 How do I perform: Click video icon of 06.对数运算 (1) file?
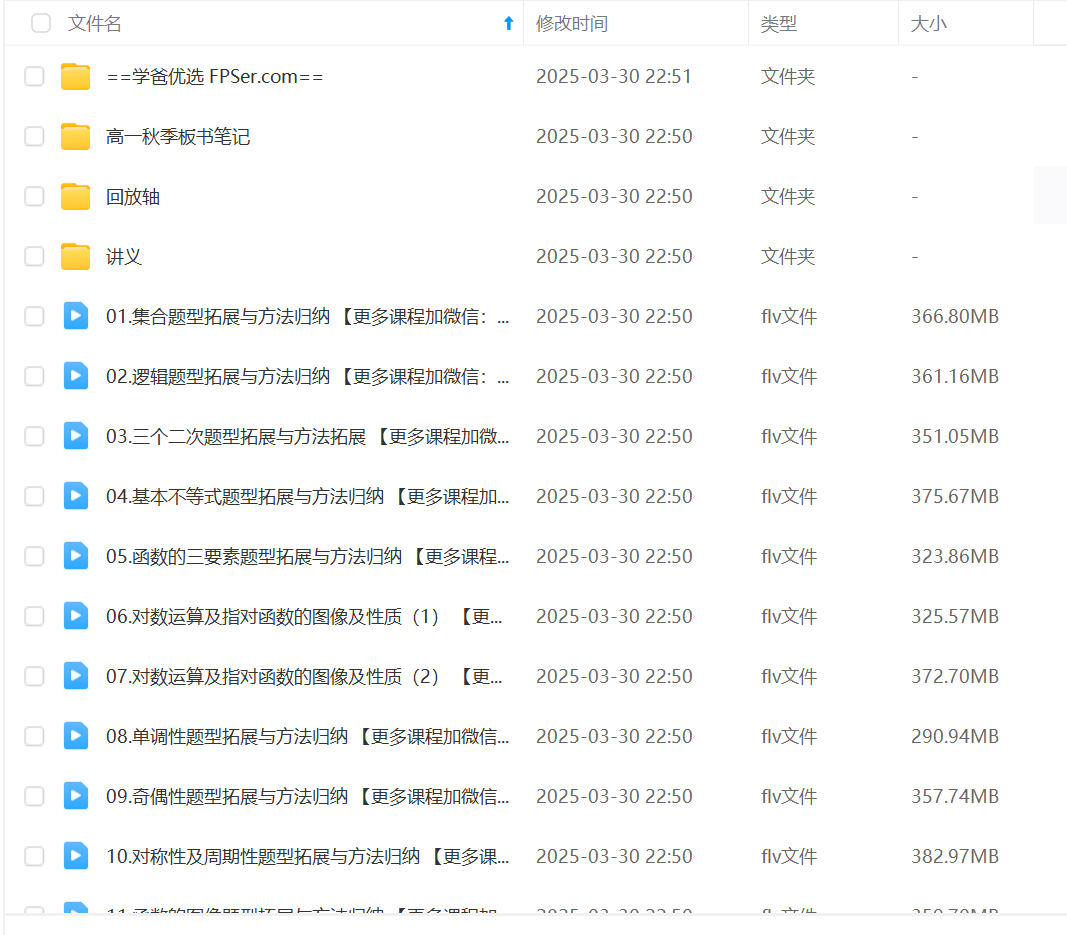(x=76, y=616)
